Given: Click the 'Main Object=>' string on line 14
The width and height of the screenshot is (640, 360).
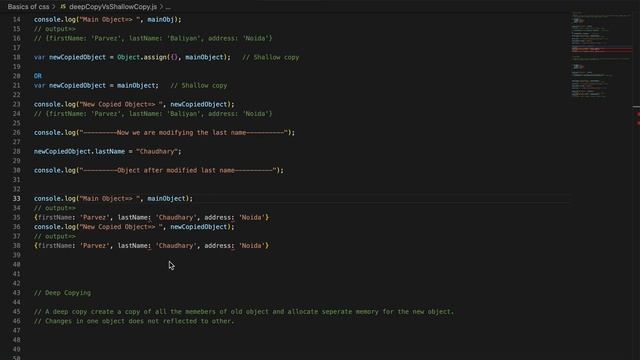Looking at the screenshot, I should 110,19.
